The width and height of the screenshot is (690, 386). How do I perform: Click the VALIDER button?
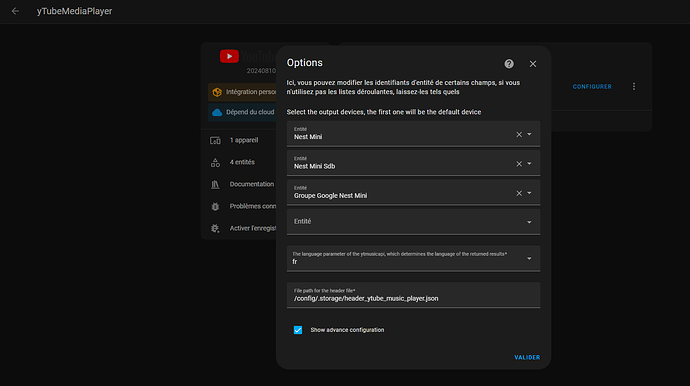[527, 357]
